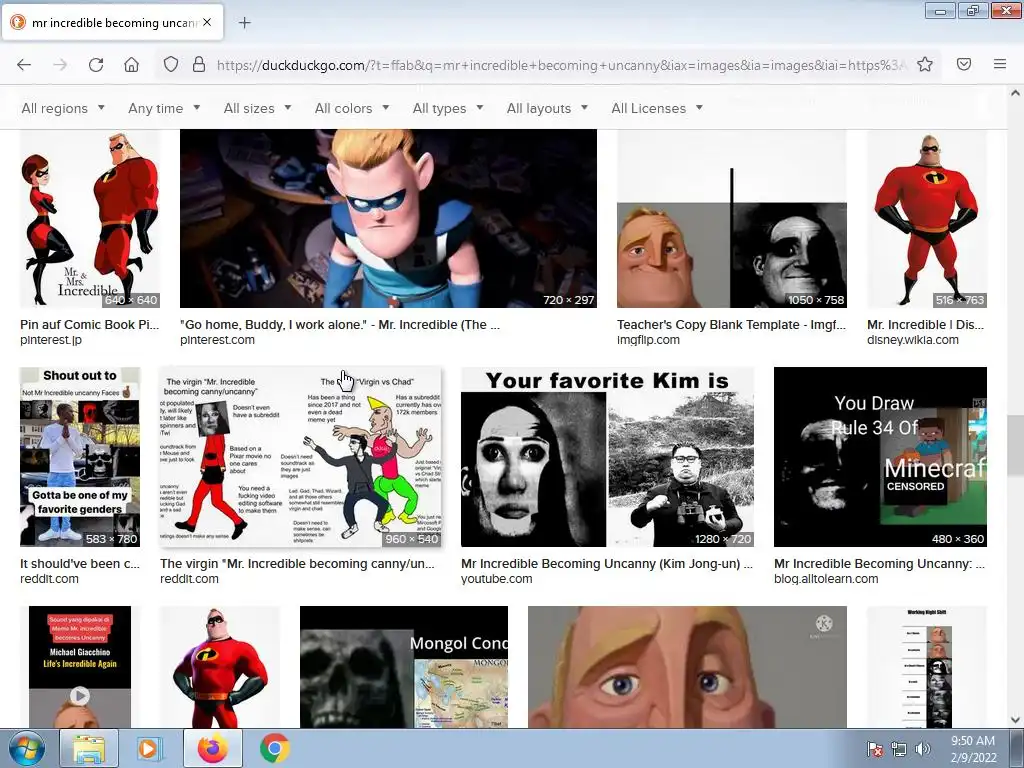Viewport: 1024px width, 768px height.
Task: Open the Save to Pocket button
Action: click(x=964, y=65)
